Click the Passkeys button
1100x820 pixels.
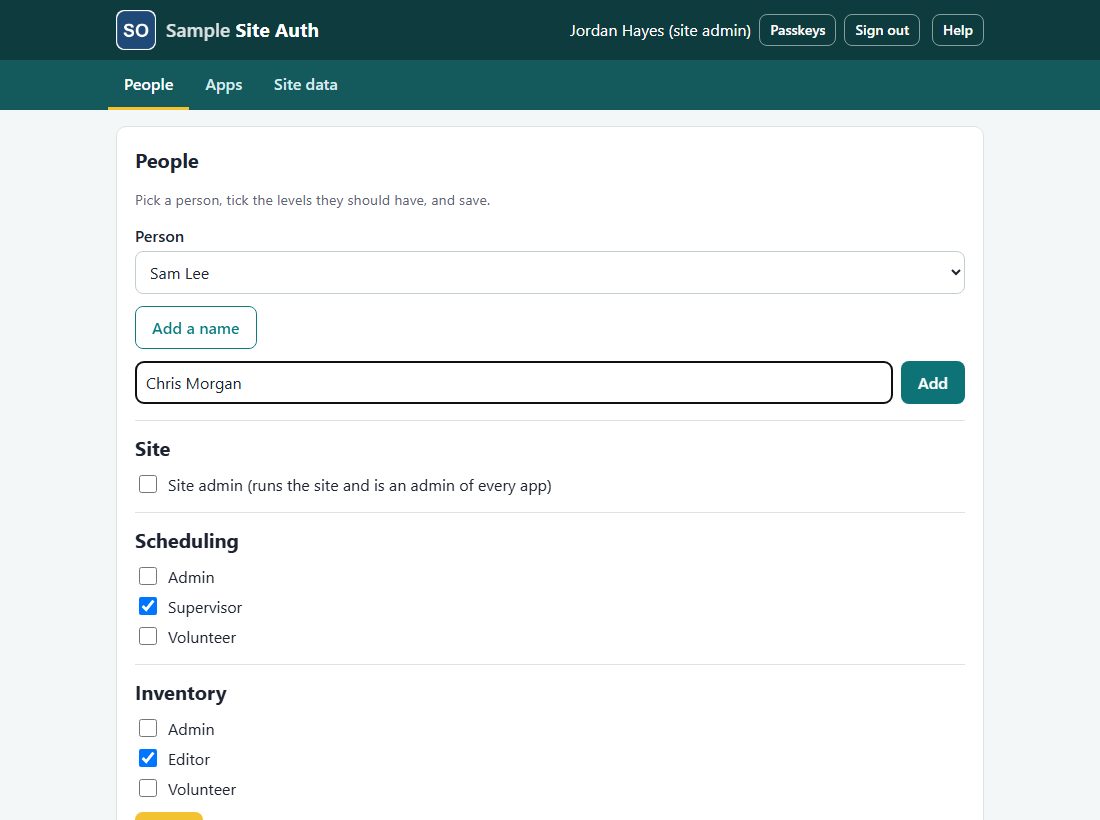[x=797, y=30]
